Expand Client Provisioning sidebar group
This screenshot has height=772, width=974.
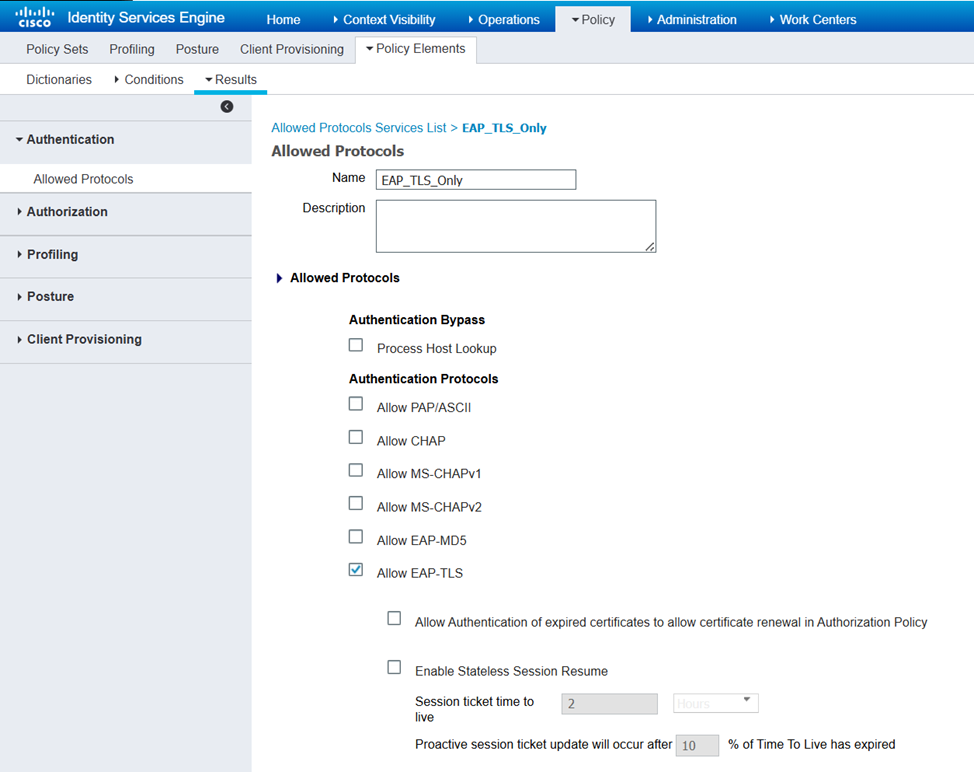point(19,340)
